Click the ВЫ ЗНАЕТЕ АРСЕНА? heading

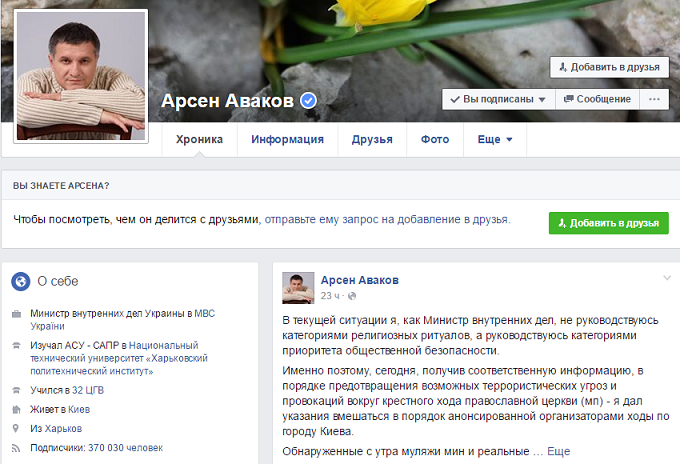click(x=61, y=186)
